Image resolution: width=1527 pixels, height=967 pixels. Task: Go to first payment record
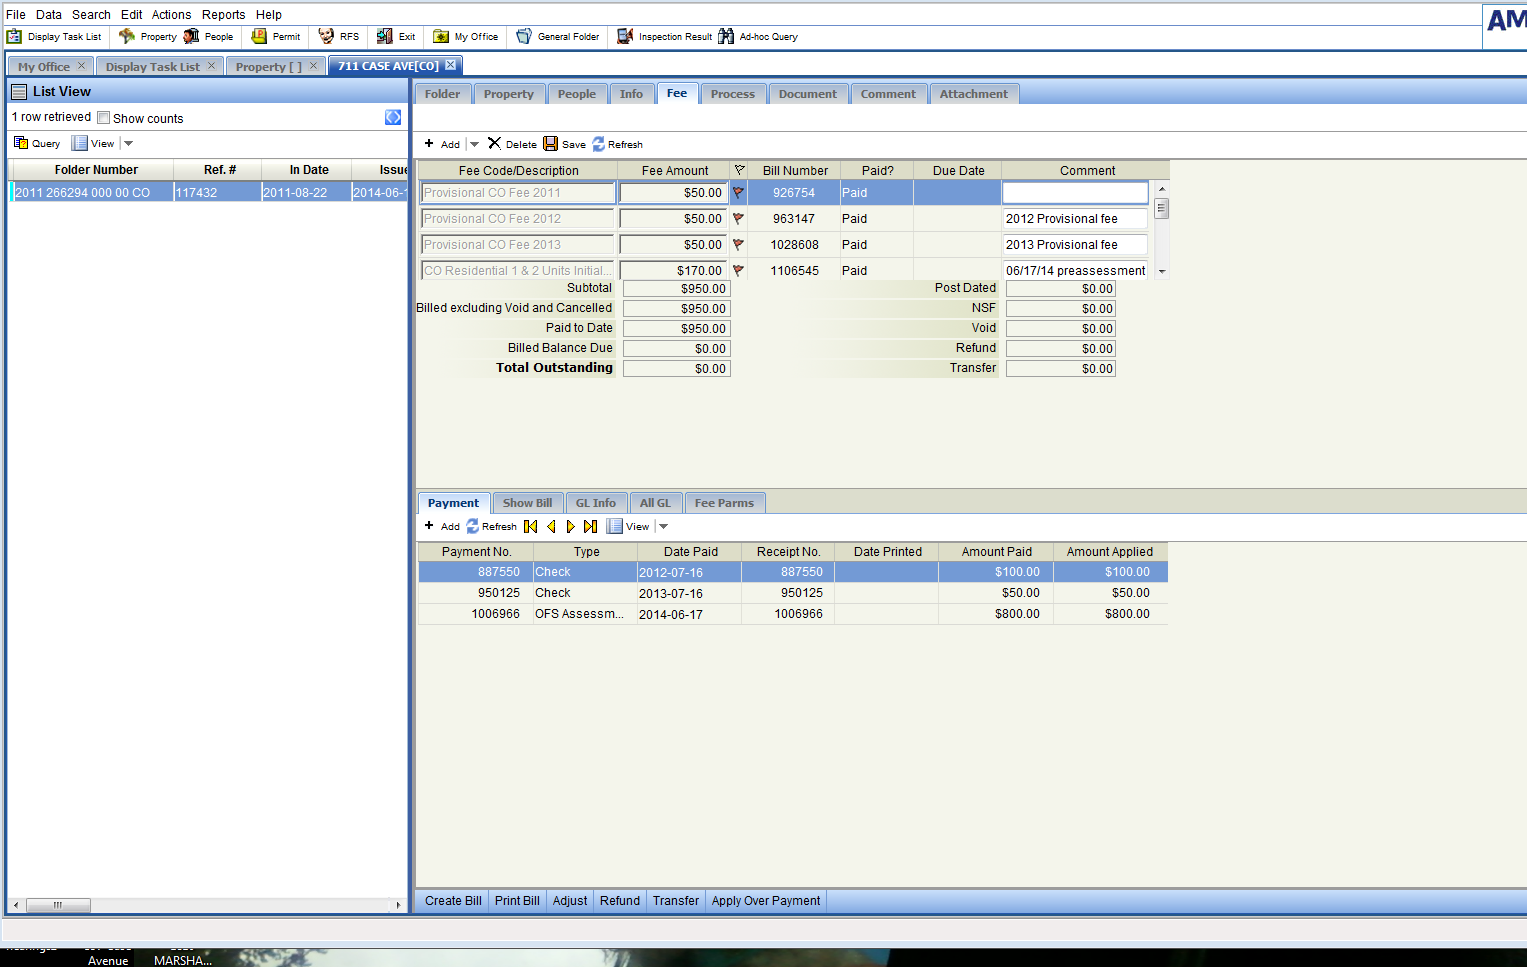click(531, 527)
